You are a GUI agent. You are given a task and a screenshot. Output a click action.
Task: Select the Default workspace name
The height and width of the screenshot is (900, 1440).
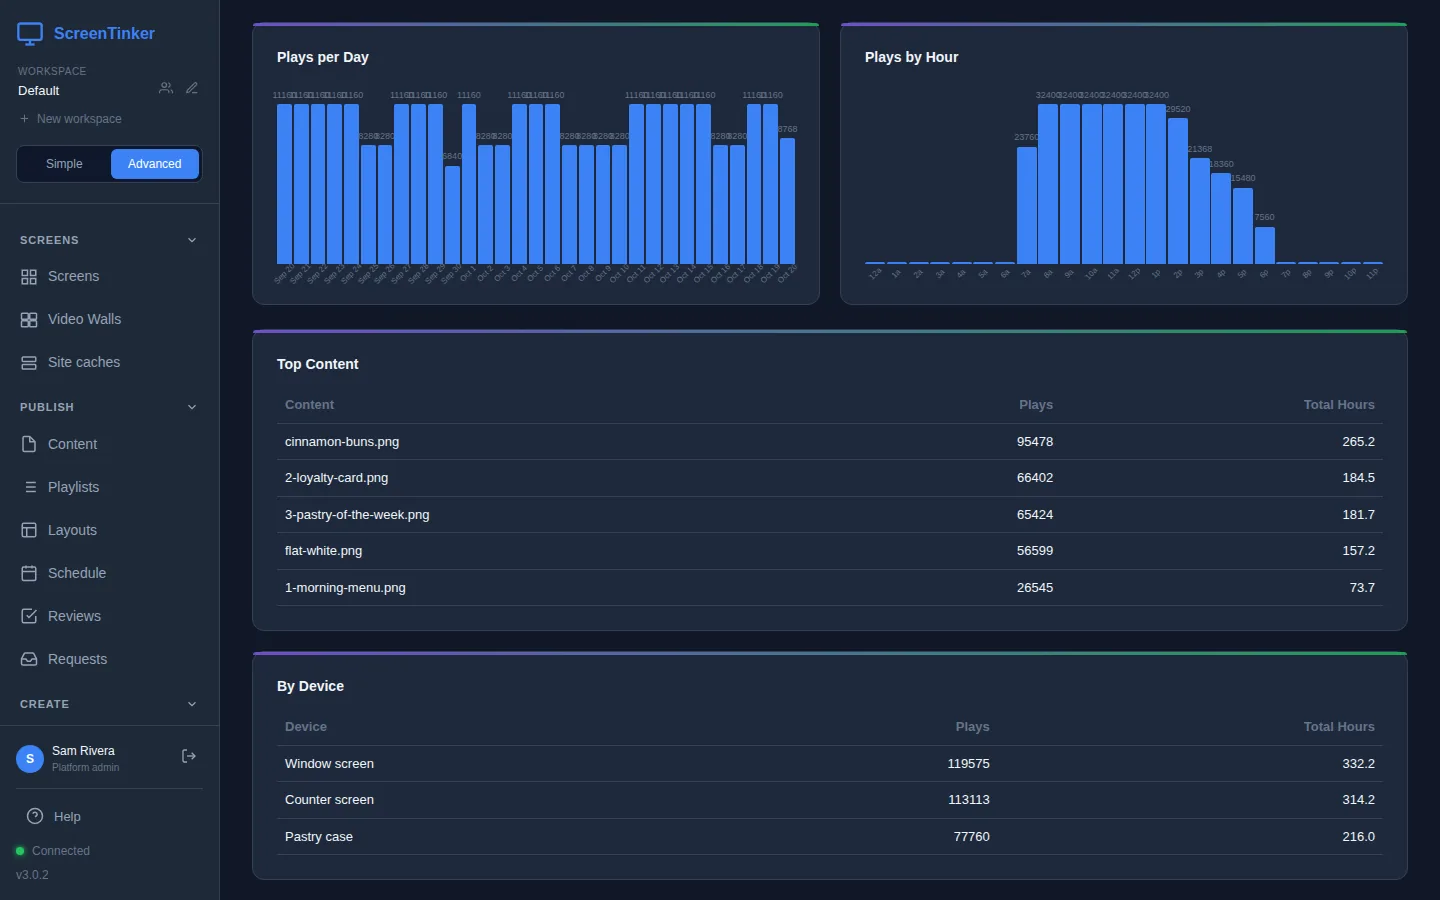click(39, 91)
